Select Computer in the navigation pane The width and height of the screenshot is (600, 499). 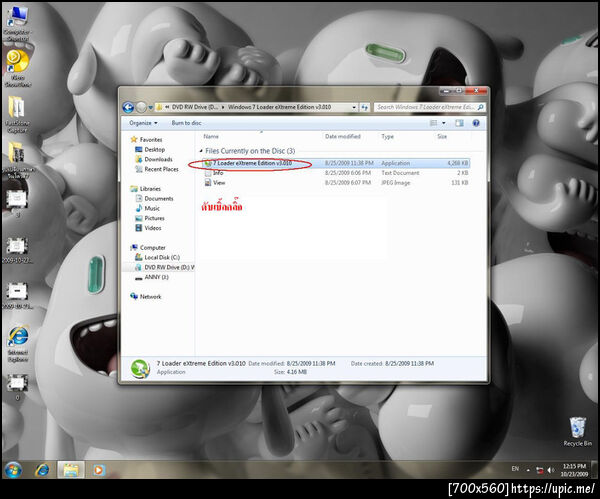coord(152,248)
